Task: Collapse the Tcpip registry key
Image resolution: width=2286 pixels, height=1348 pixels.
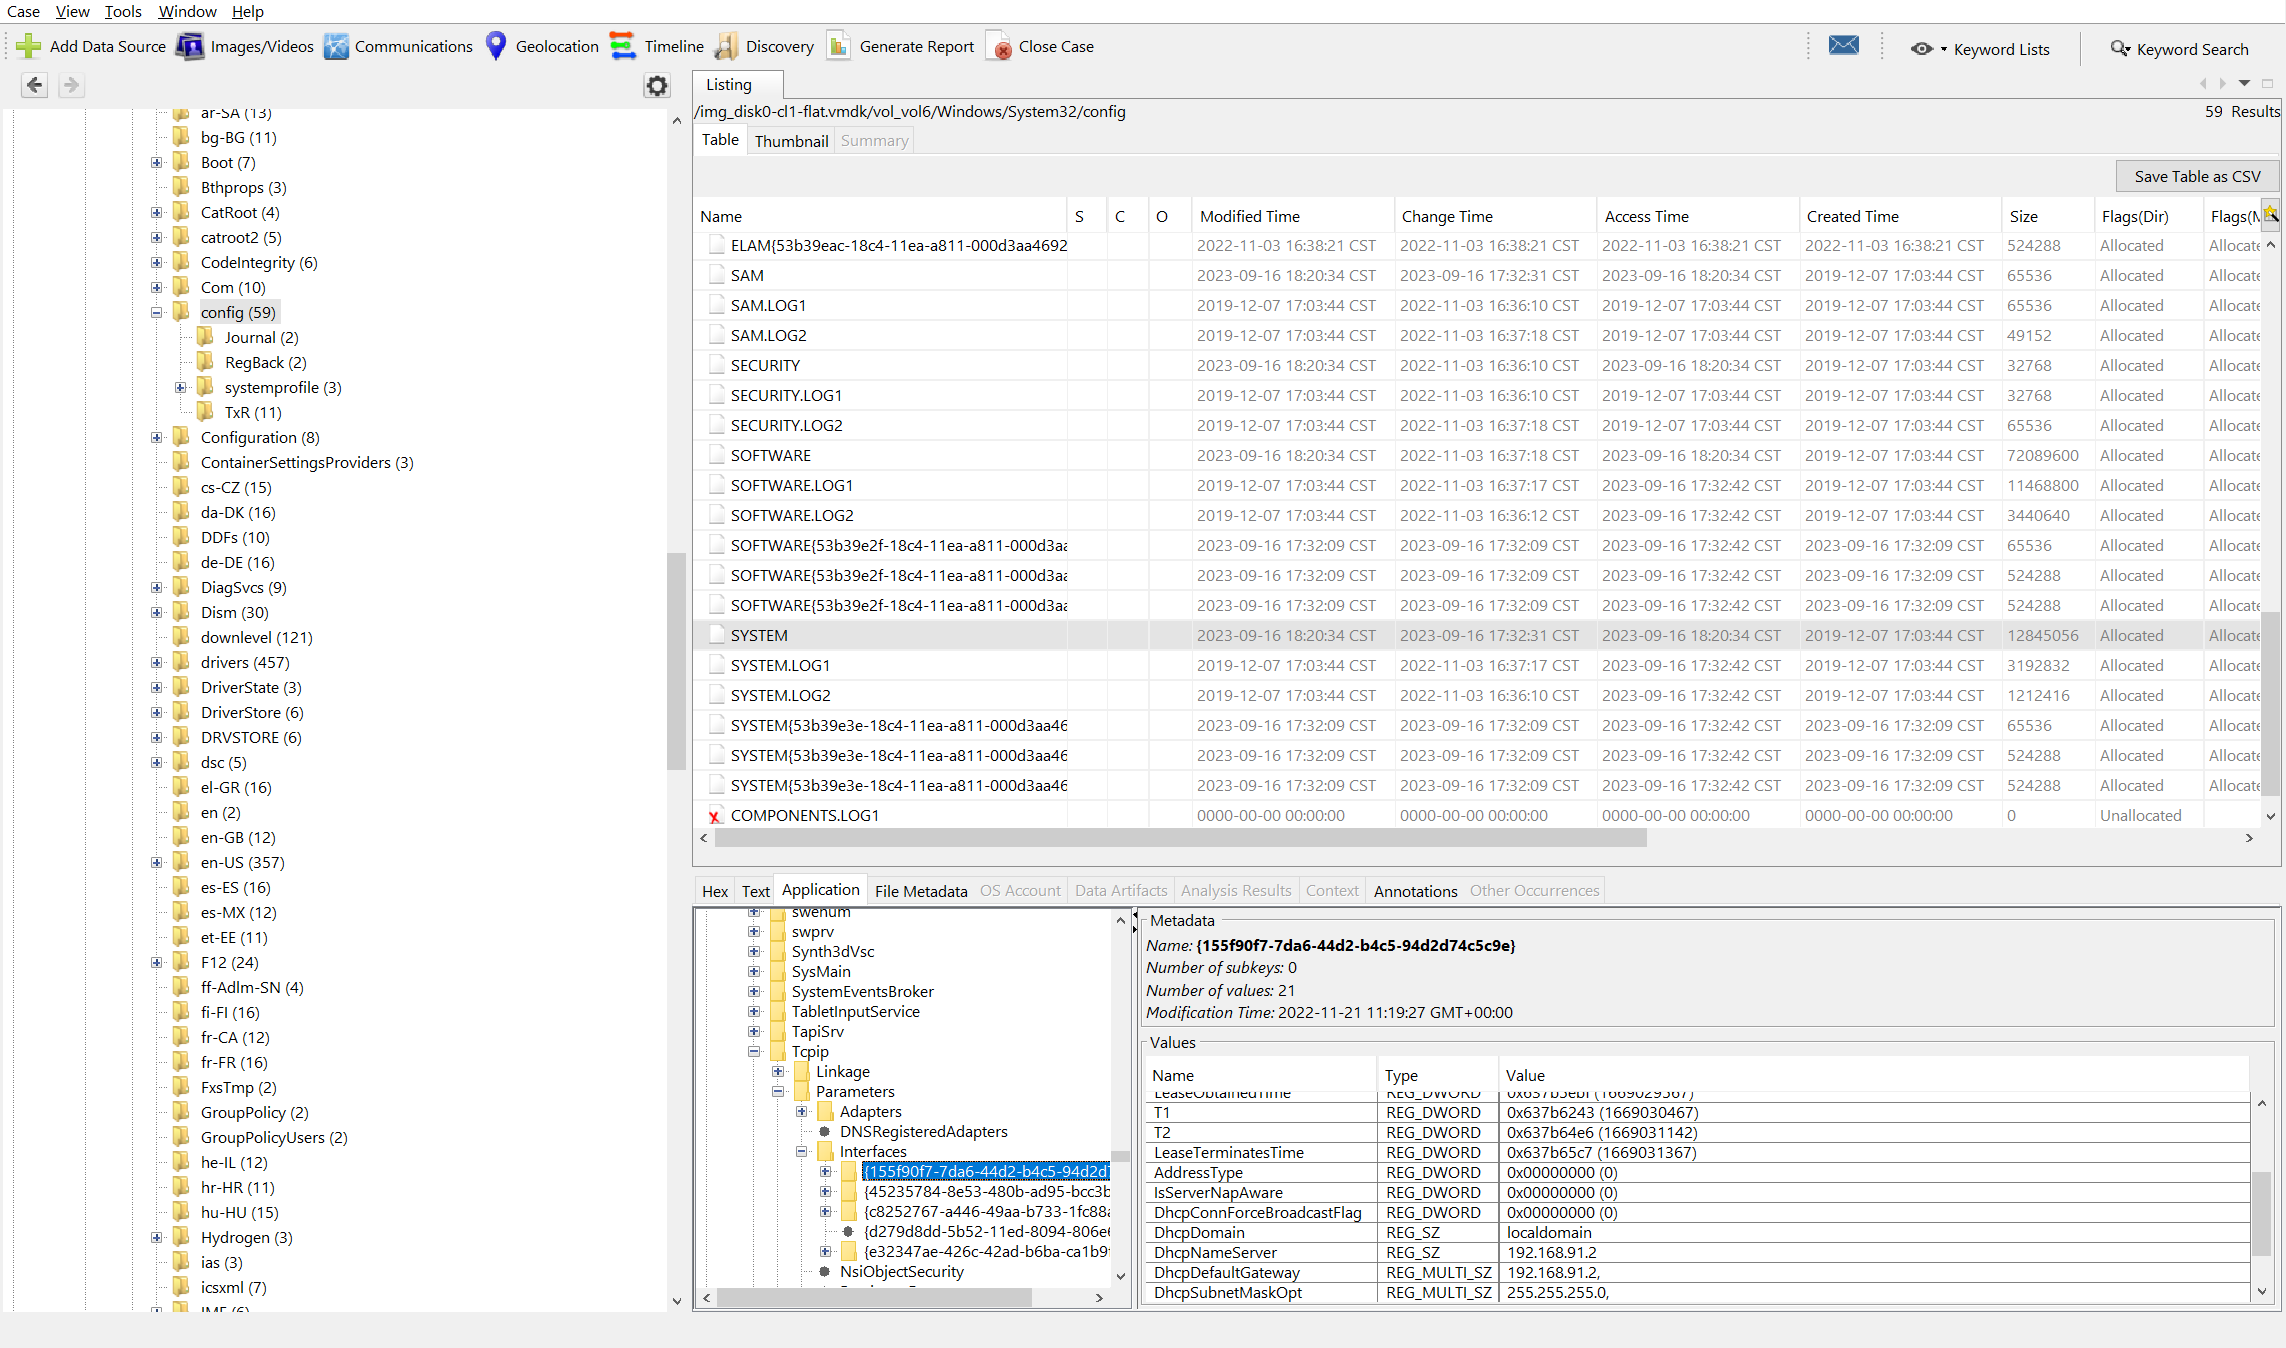Action: click(754, 1051)
